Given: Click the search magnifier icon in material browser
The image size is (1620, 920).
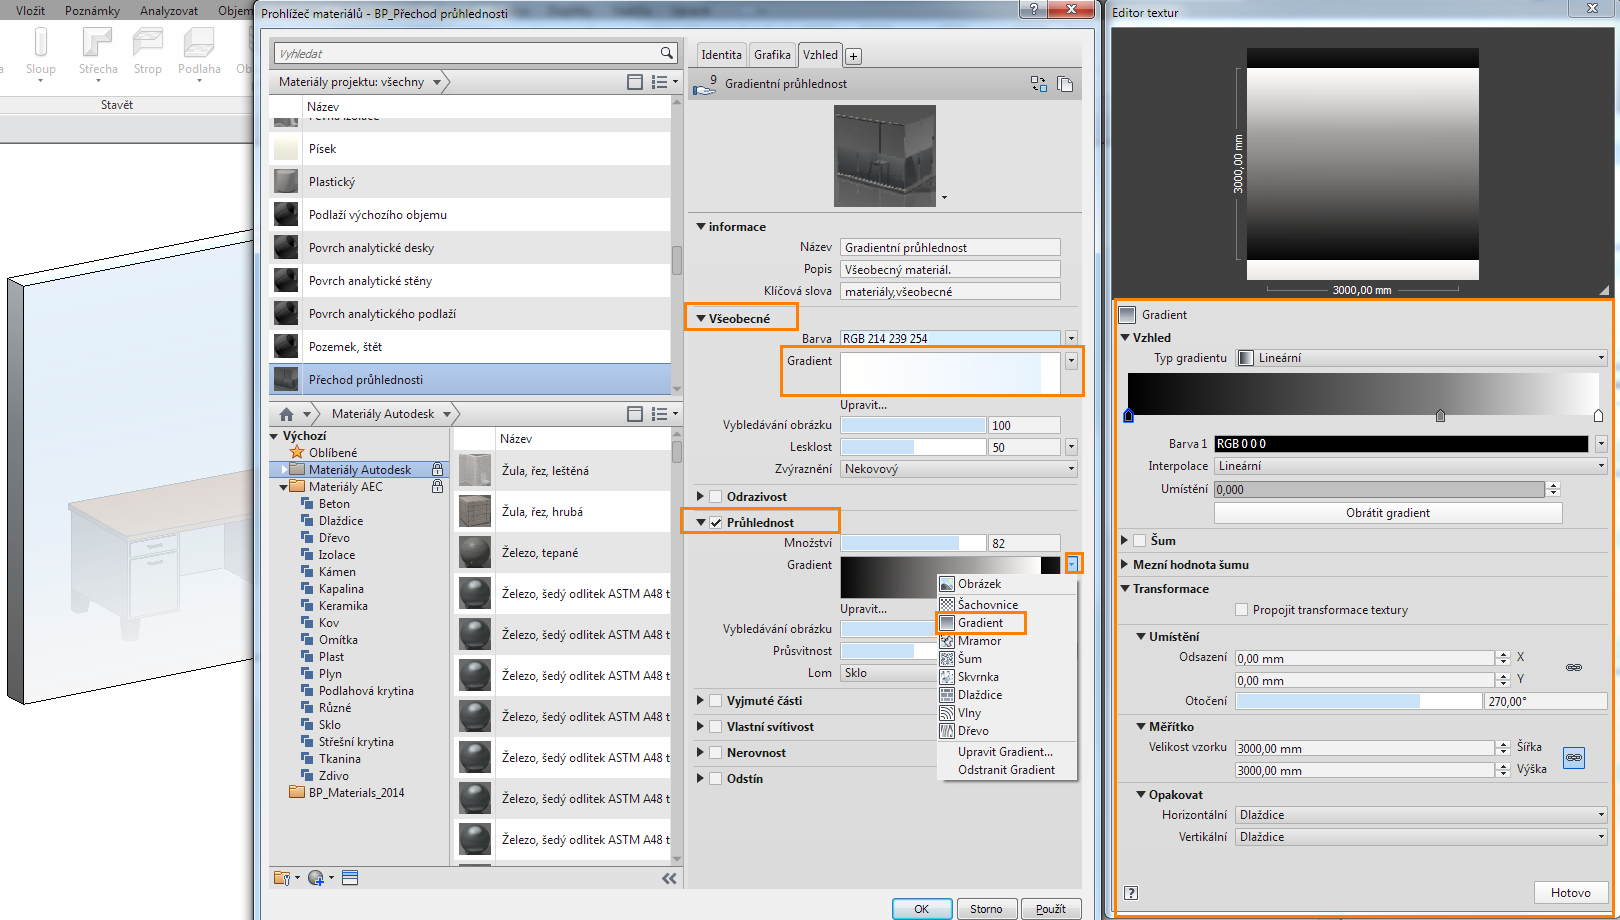Looking at the screenshot, I should (x=667, y=53).
